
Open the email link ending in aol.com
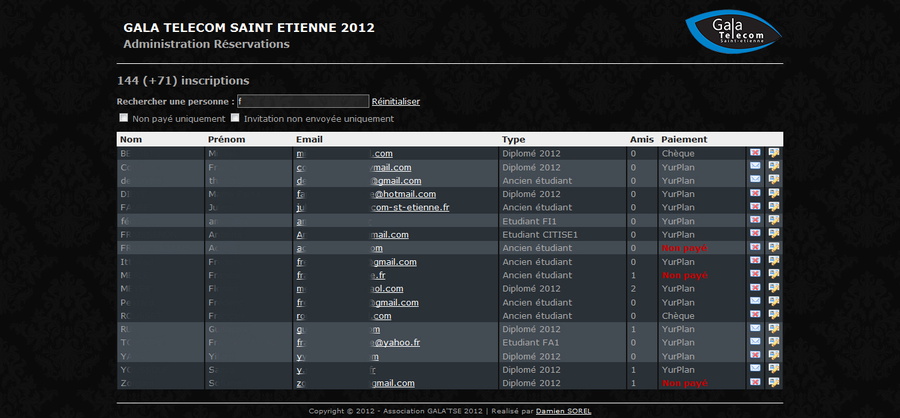[x=350, y=289]
